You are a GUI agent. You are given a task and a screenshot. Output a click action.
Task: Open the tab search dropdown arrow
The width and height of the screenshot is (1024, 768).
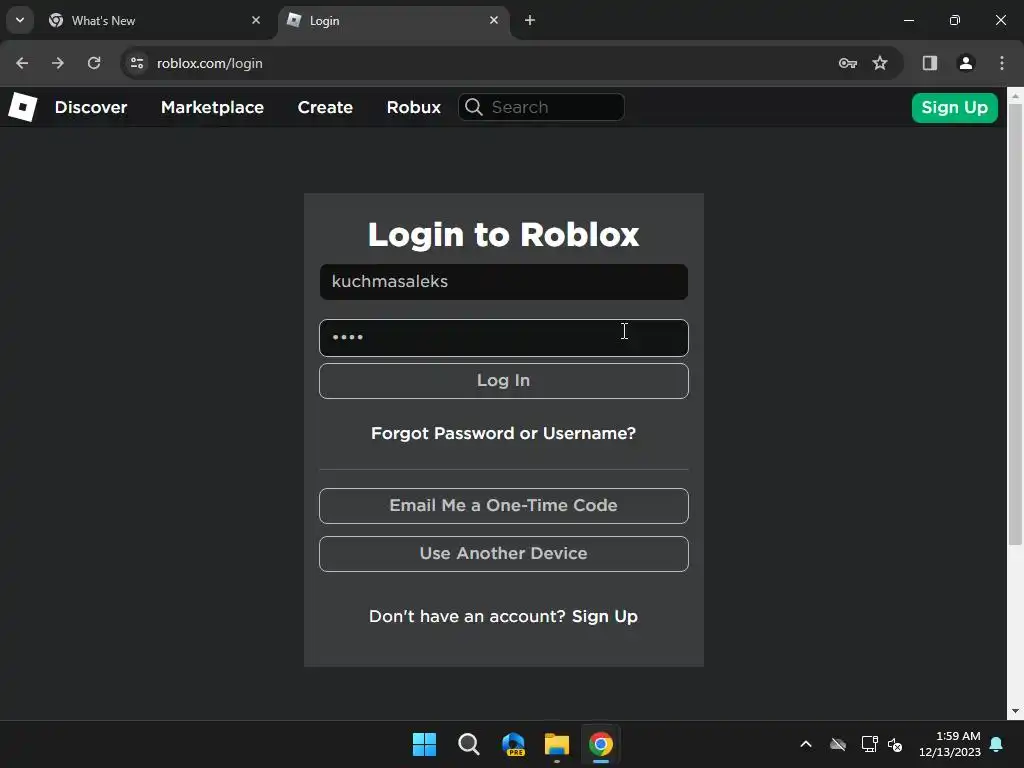tap(20, 20)
